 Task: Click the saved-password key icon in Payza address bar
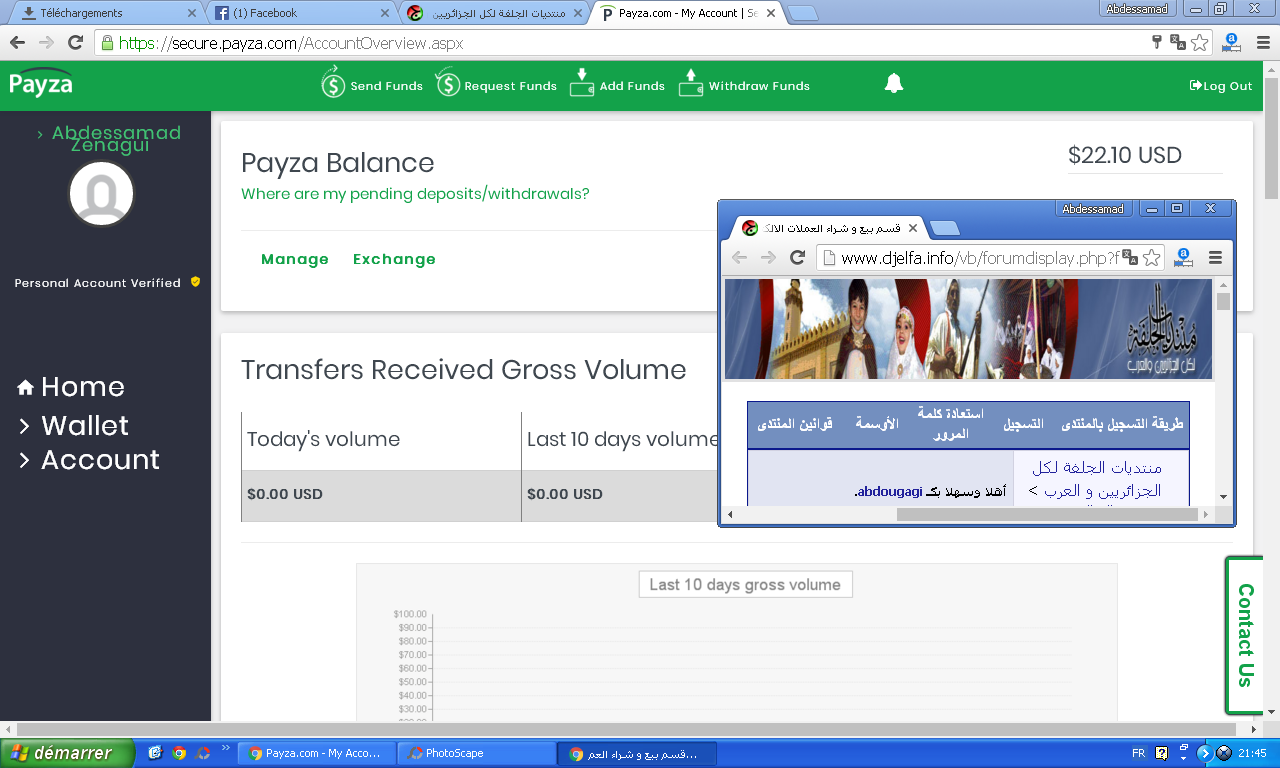point(1157,43)
